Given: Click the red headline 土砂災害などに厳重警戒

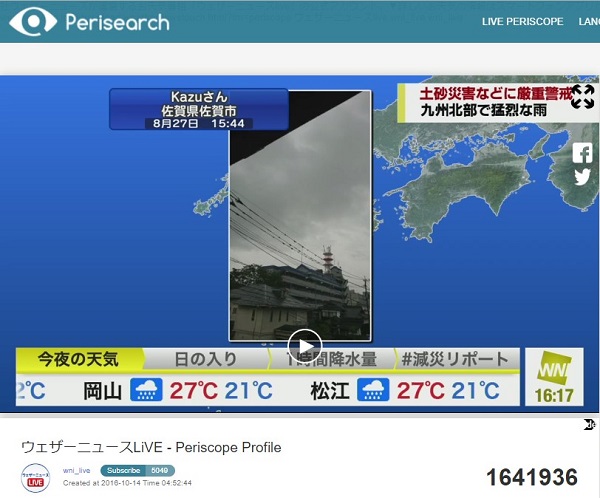Looking at the screenshot, I should [494, 93].
